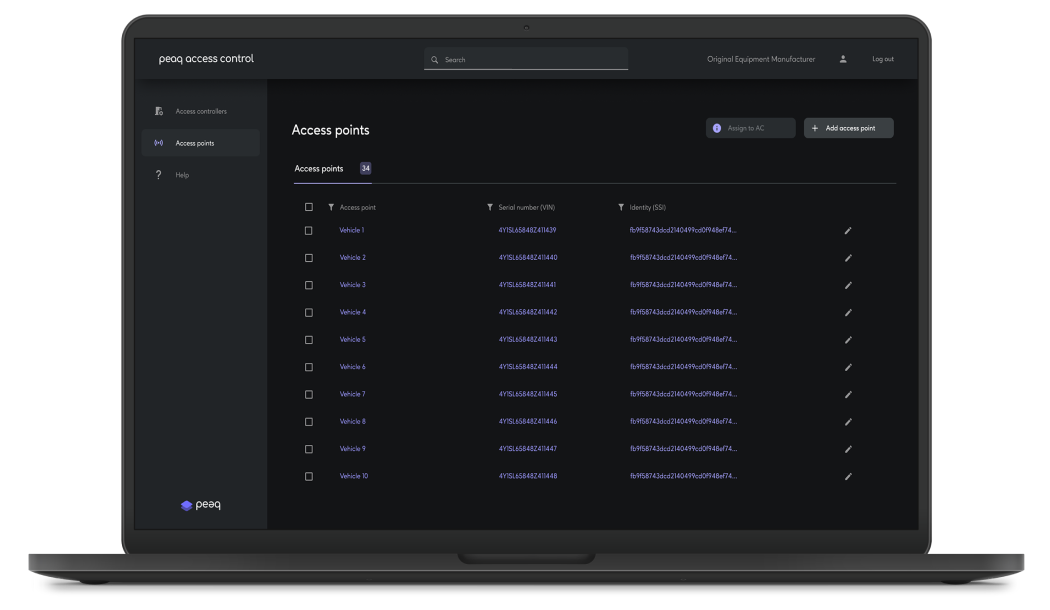The image size is (1050, 610).
Task: Open the Identity (SSI) column filter
Action: tap(621, 208)
